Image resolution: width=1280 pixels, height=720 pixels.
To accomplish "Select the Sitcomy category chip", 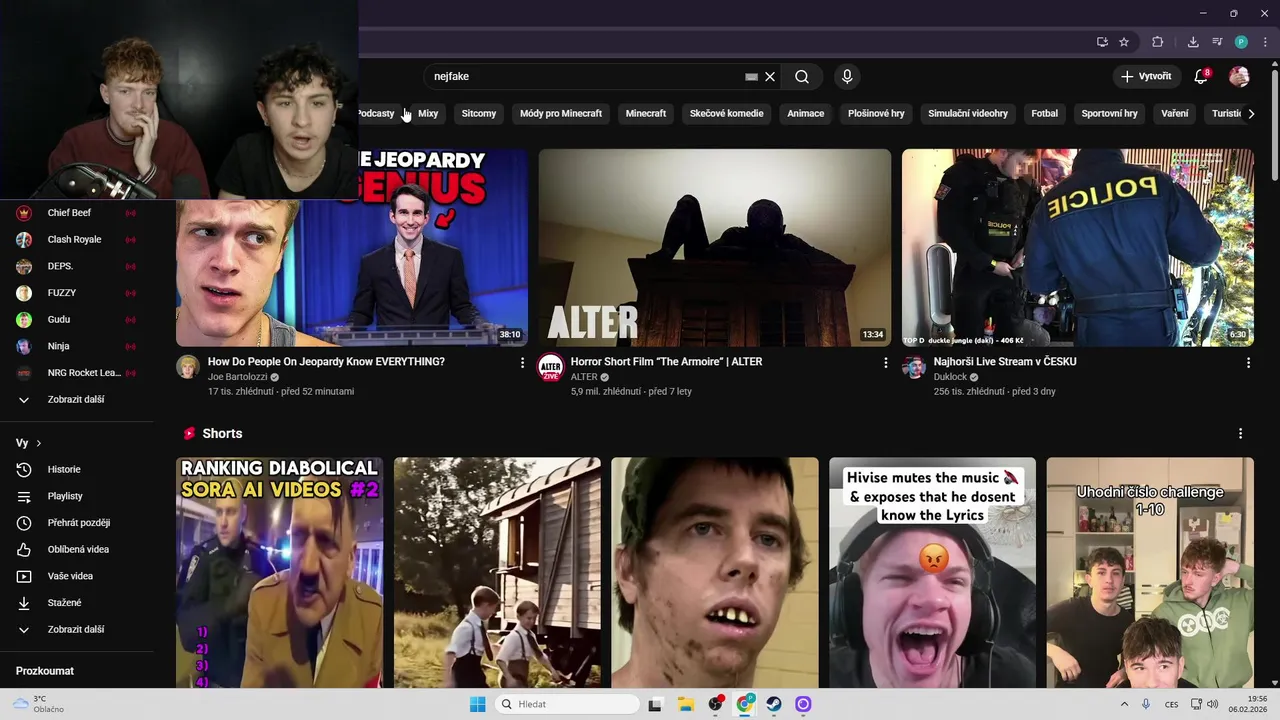I will (479, 113).
